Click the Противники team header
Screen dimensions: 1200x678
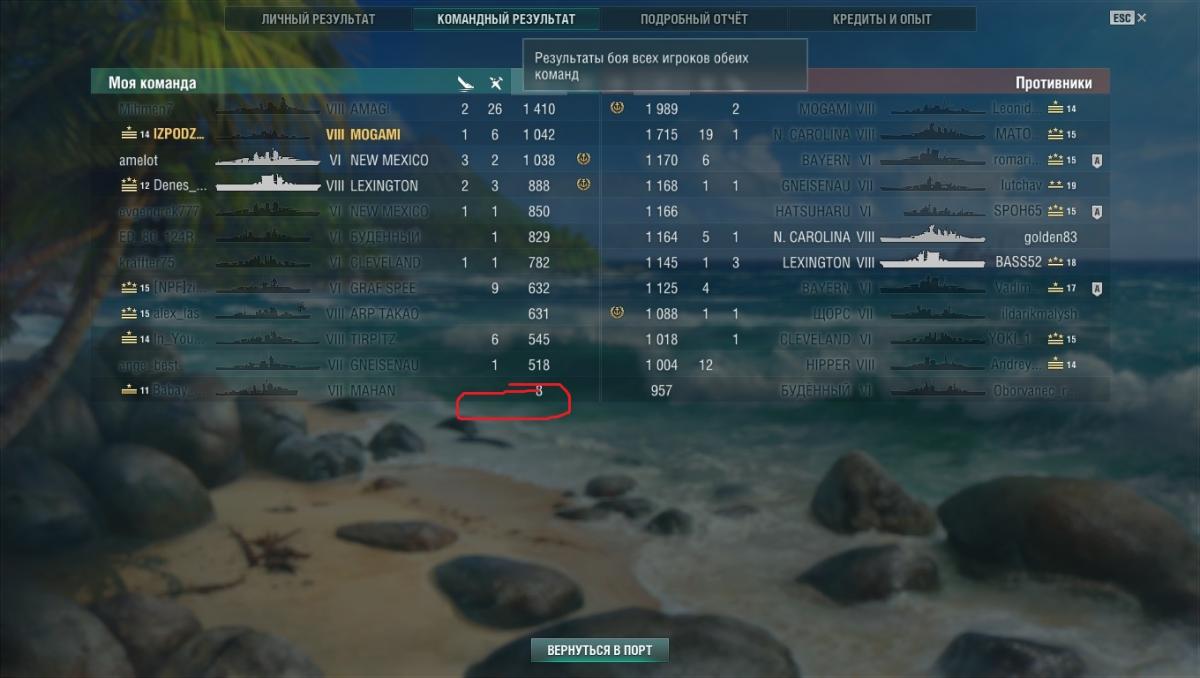(1053, 83)
